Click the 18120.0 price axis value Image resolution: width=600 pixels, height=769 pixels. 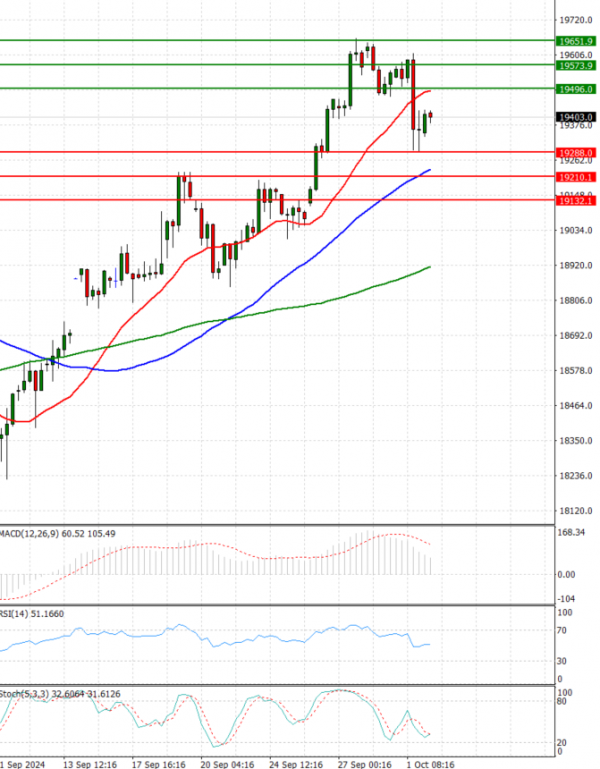575,511
